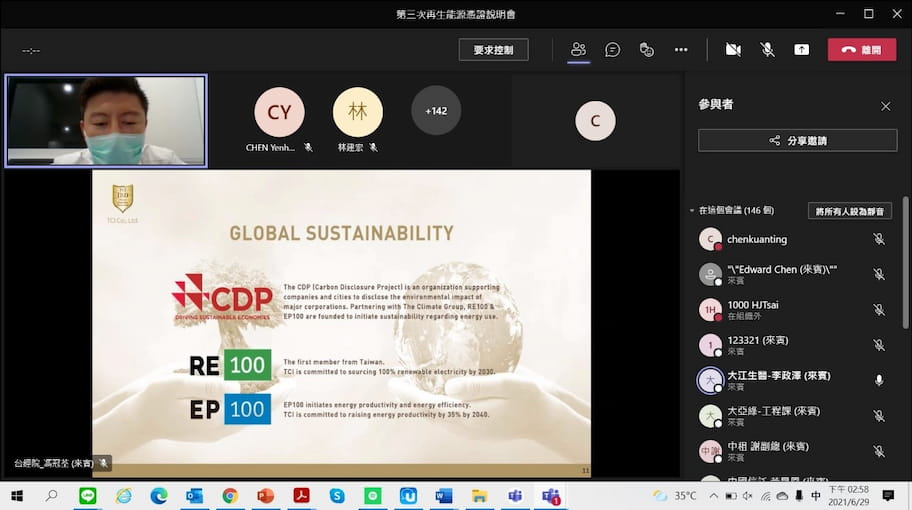This screenshot has width=912, height=510.
Task: Click the volume icon in system tray
Action: pos(747,496)
